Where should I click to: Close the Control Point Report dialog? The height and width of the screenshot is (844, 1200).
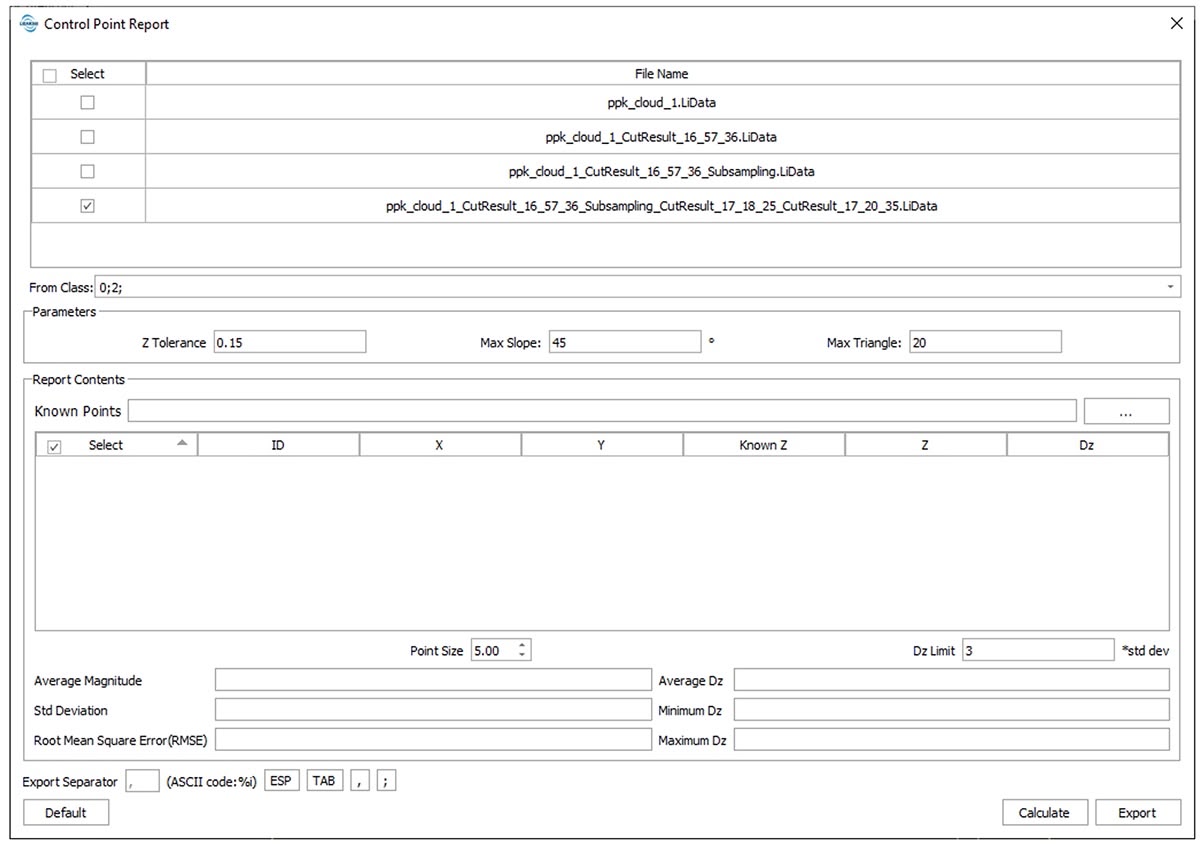[x=1176, y=24]
